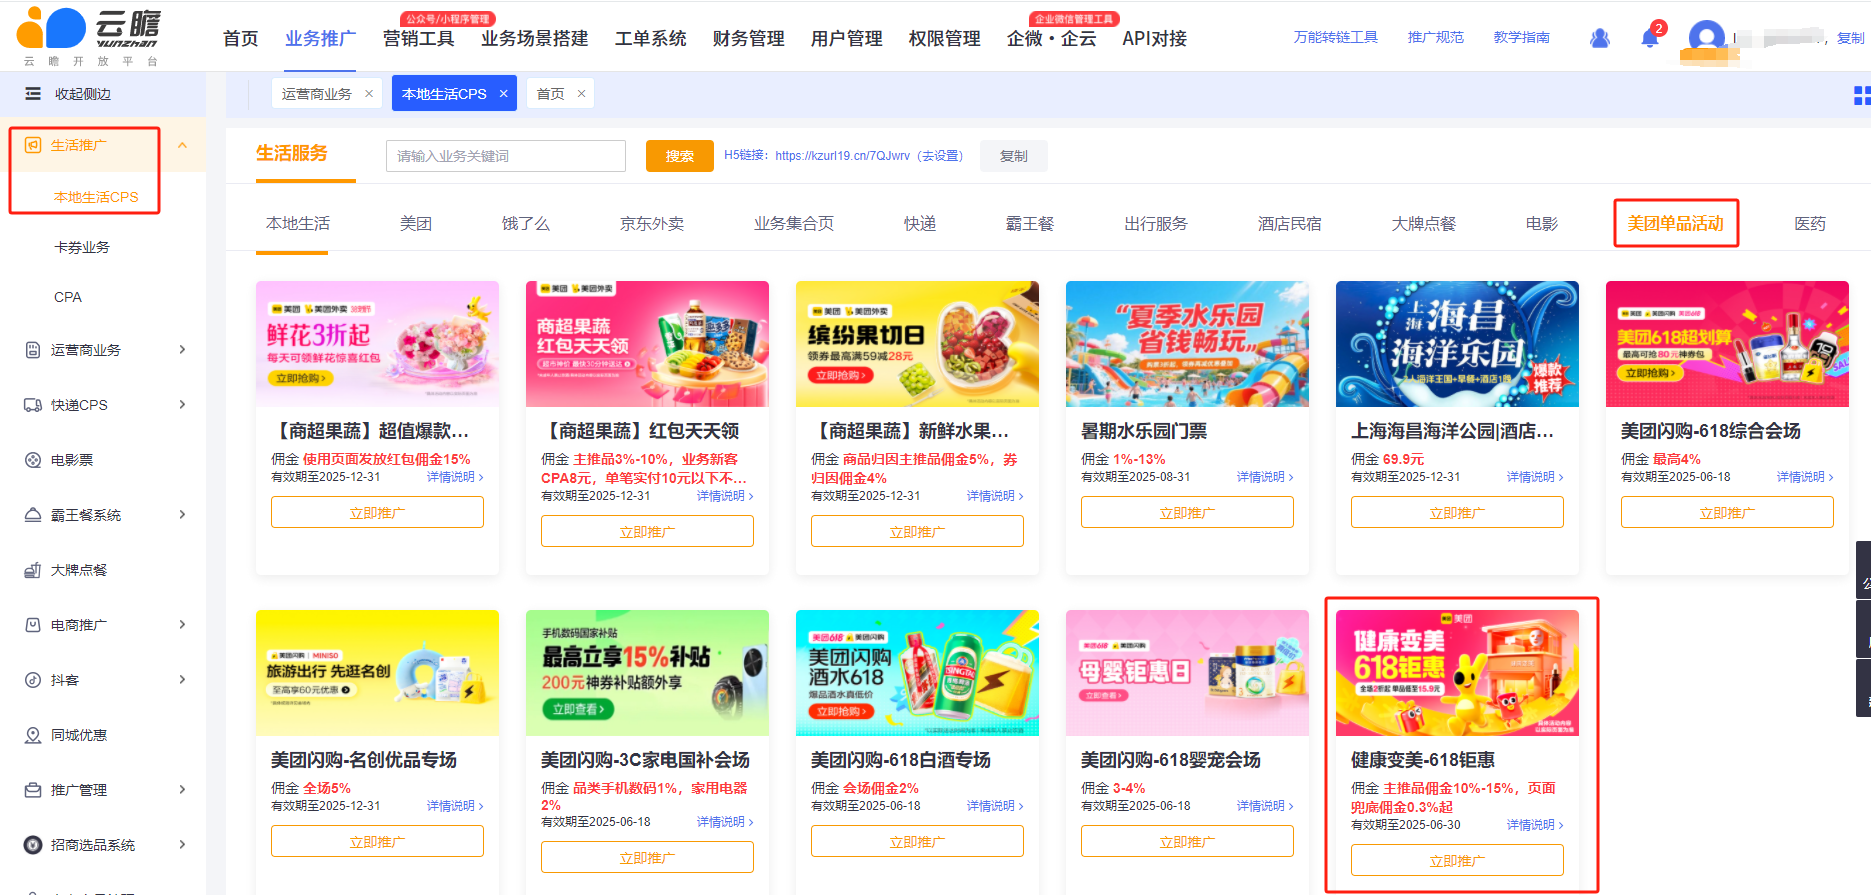Open 详情说明 for 上海海昌海洋公园
Image resolution: width=1871 pixels, height=895 pixels.
(1535, 477)
